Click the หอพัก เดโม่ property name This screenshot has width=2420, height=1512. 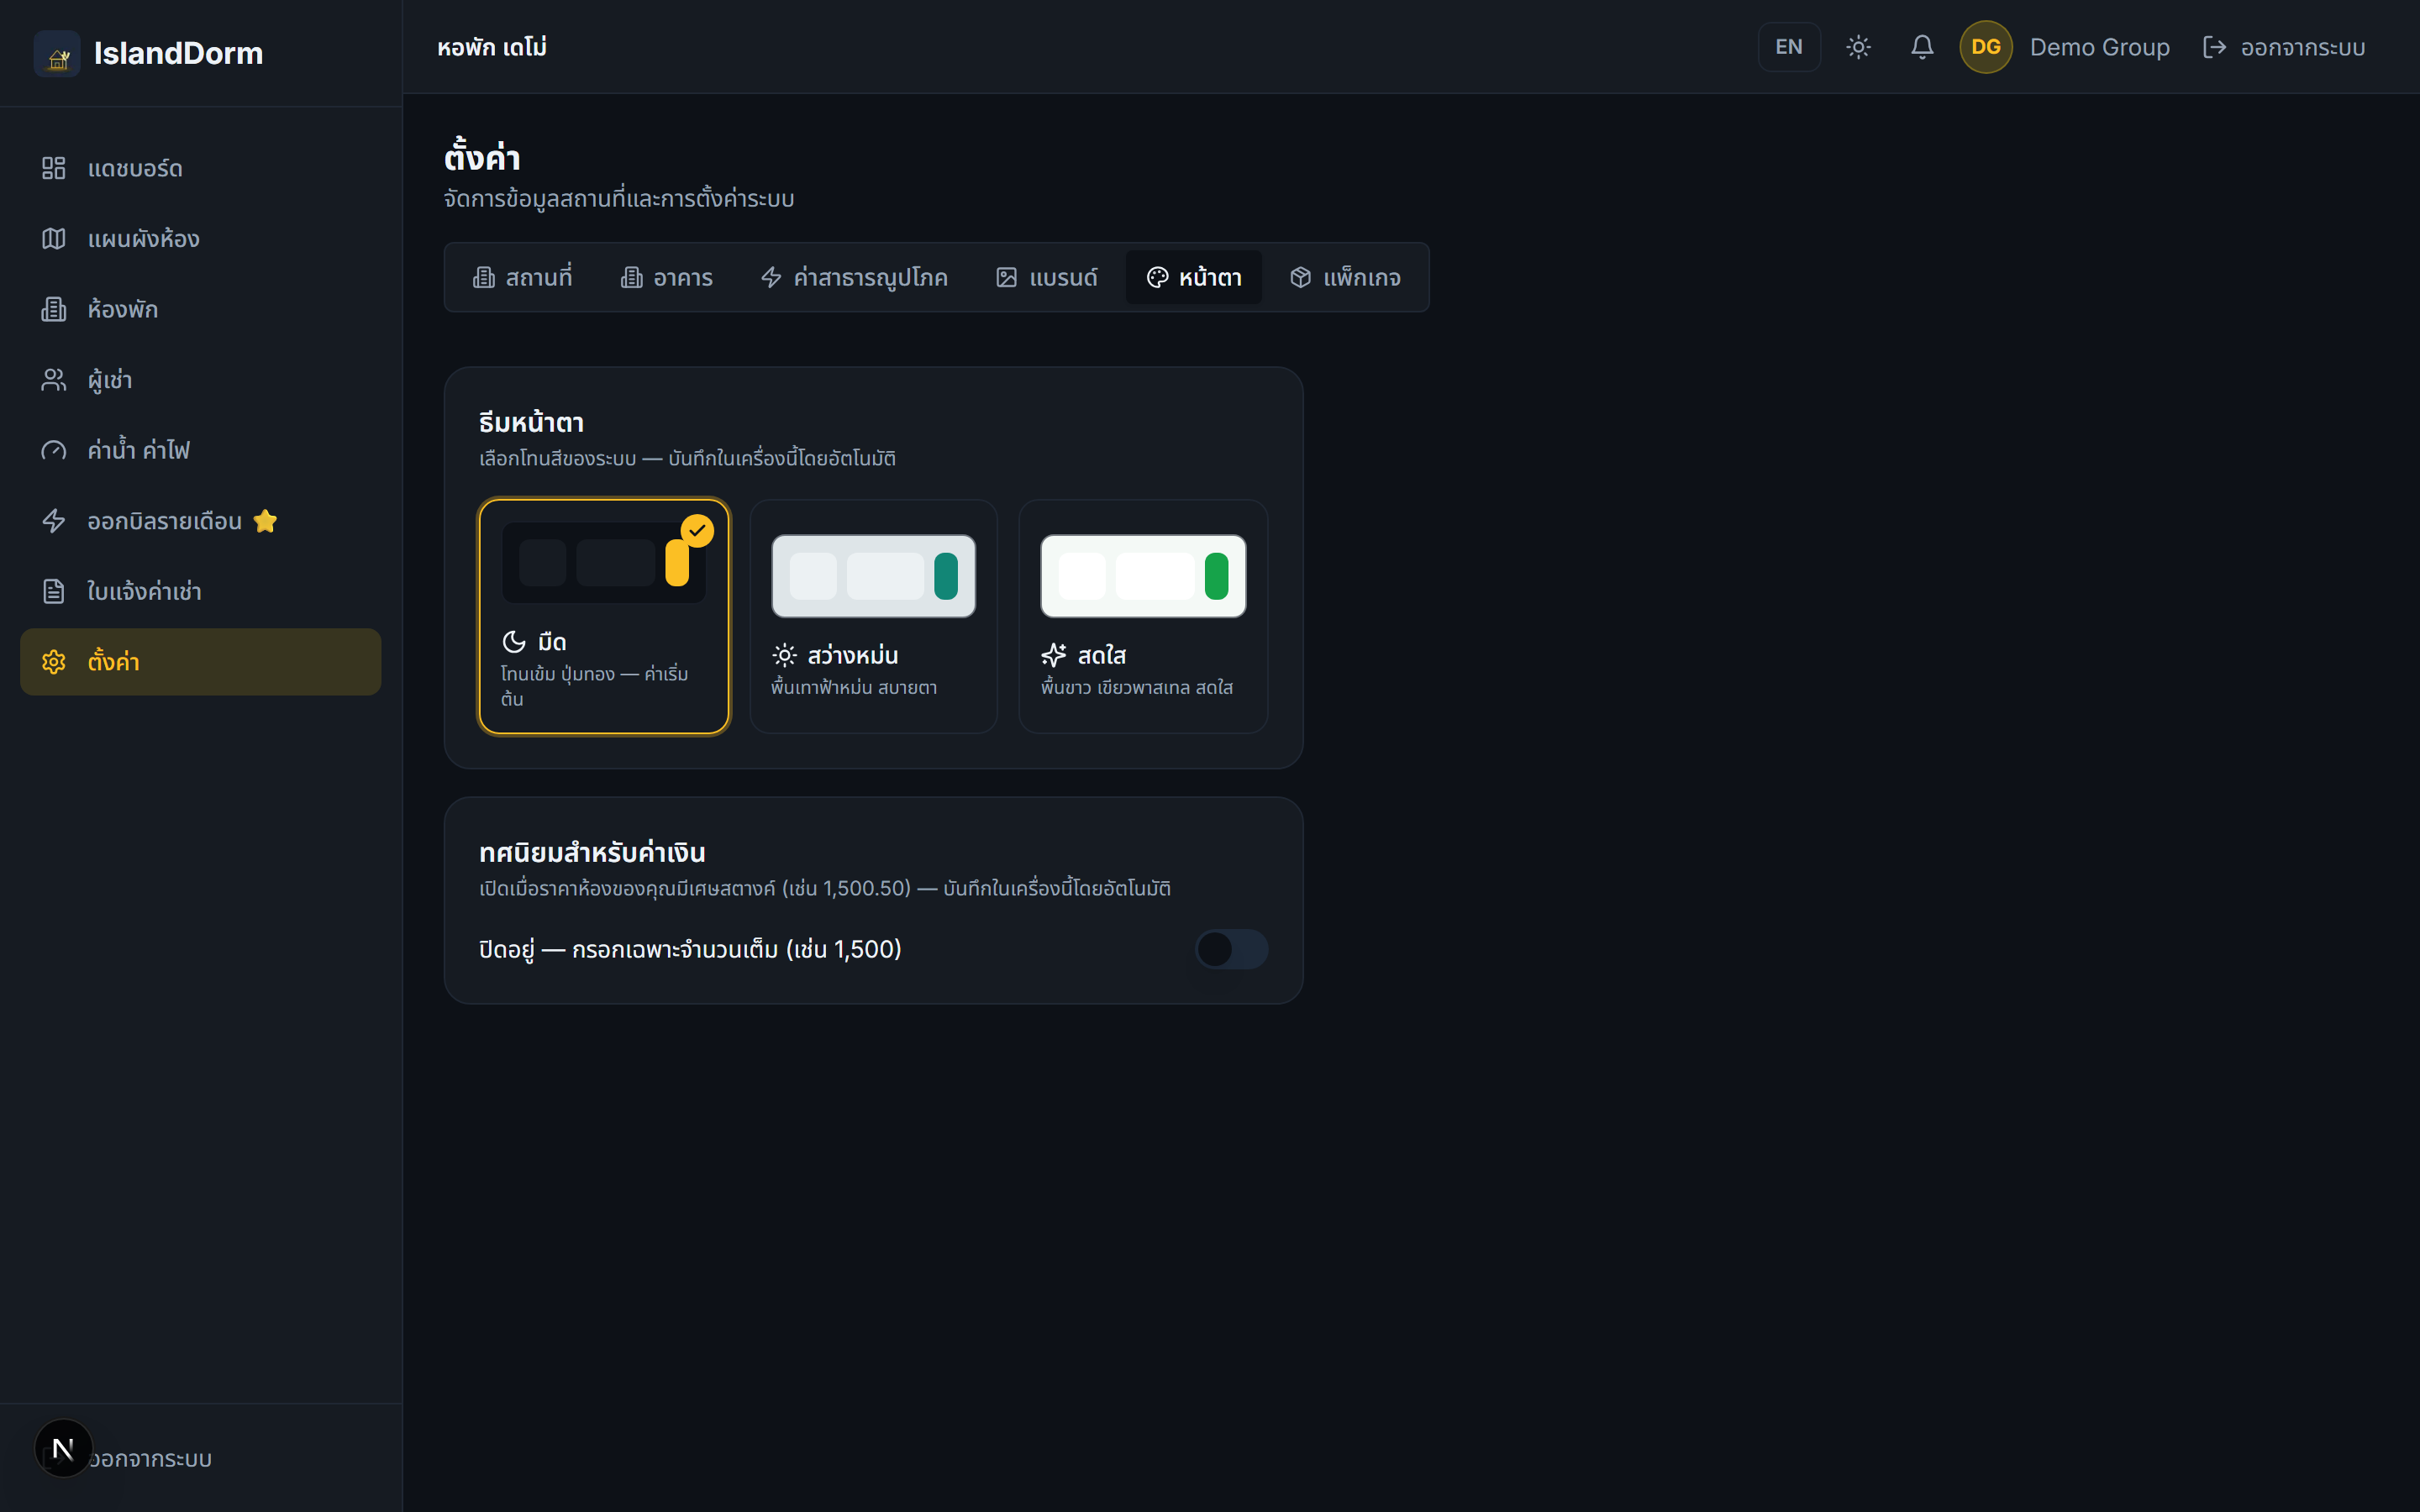[x=492, y=47]
